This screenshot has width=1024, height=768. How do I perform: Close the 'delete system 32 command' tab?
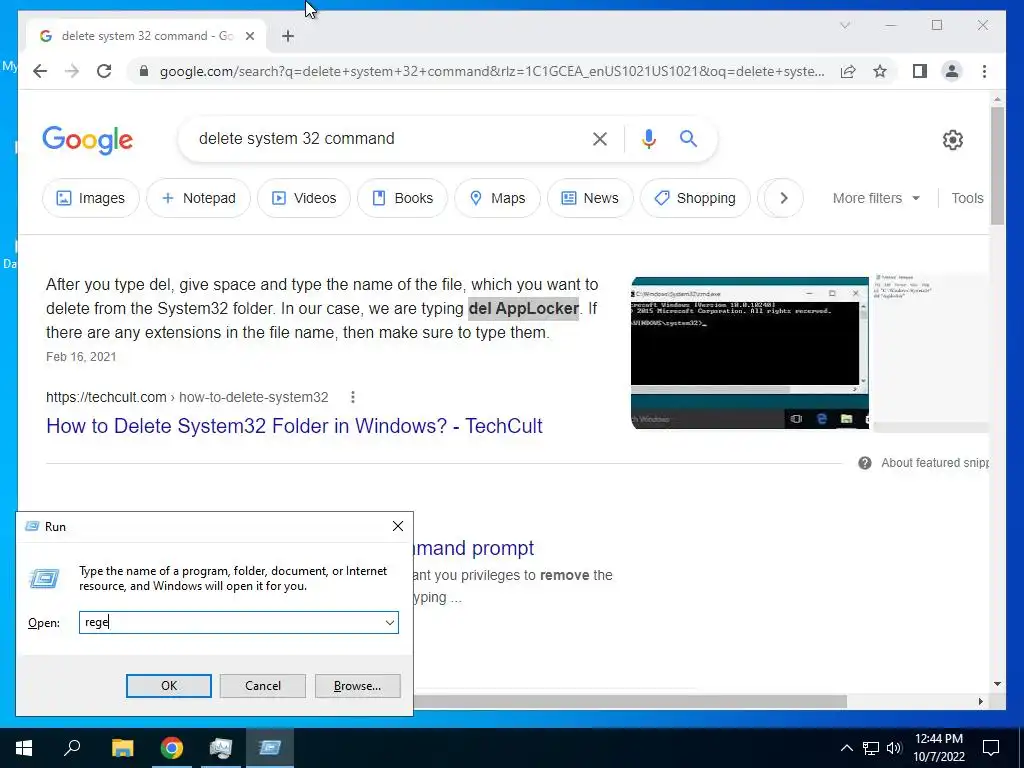249,36
